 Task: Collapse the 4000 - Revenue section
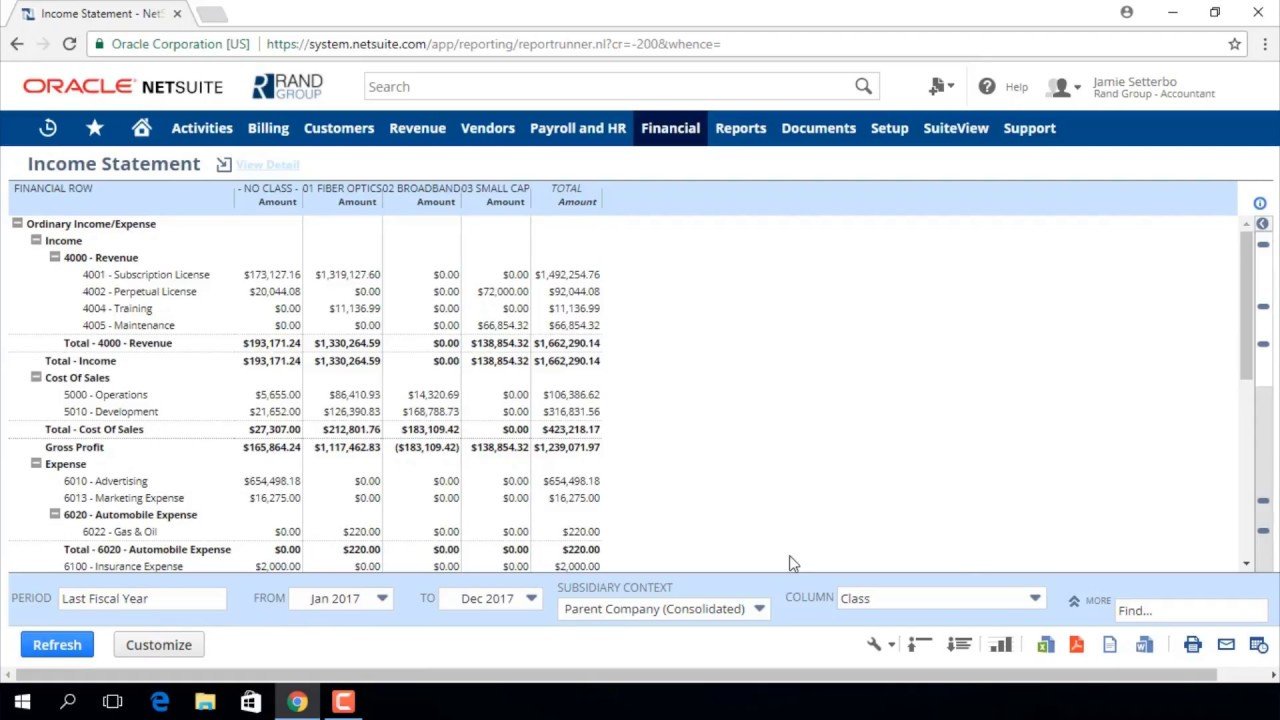click(x=55, y=257)
